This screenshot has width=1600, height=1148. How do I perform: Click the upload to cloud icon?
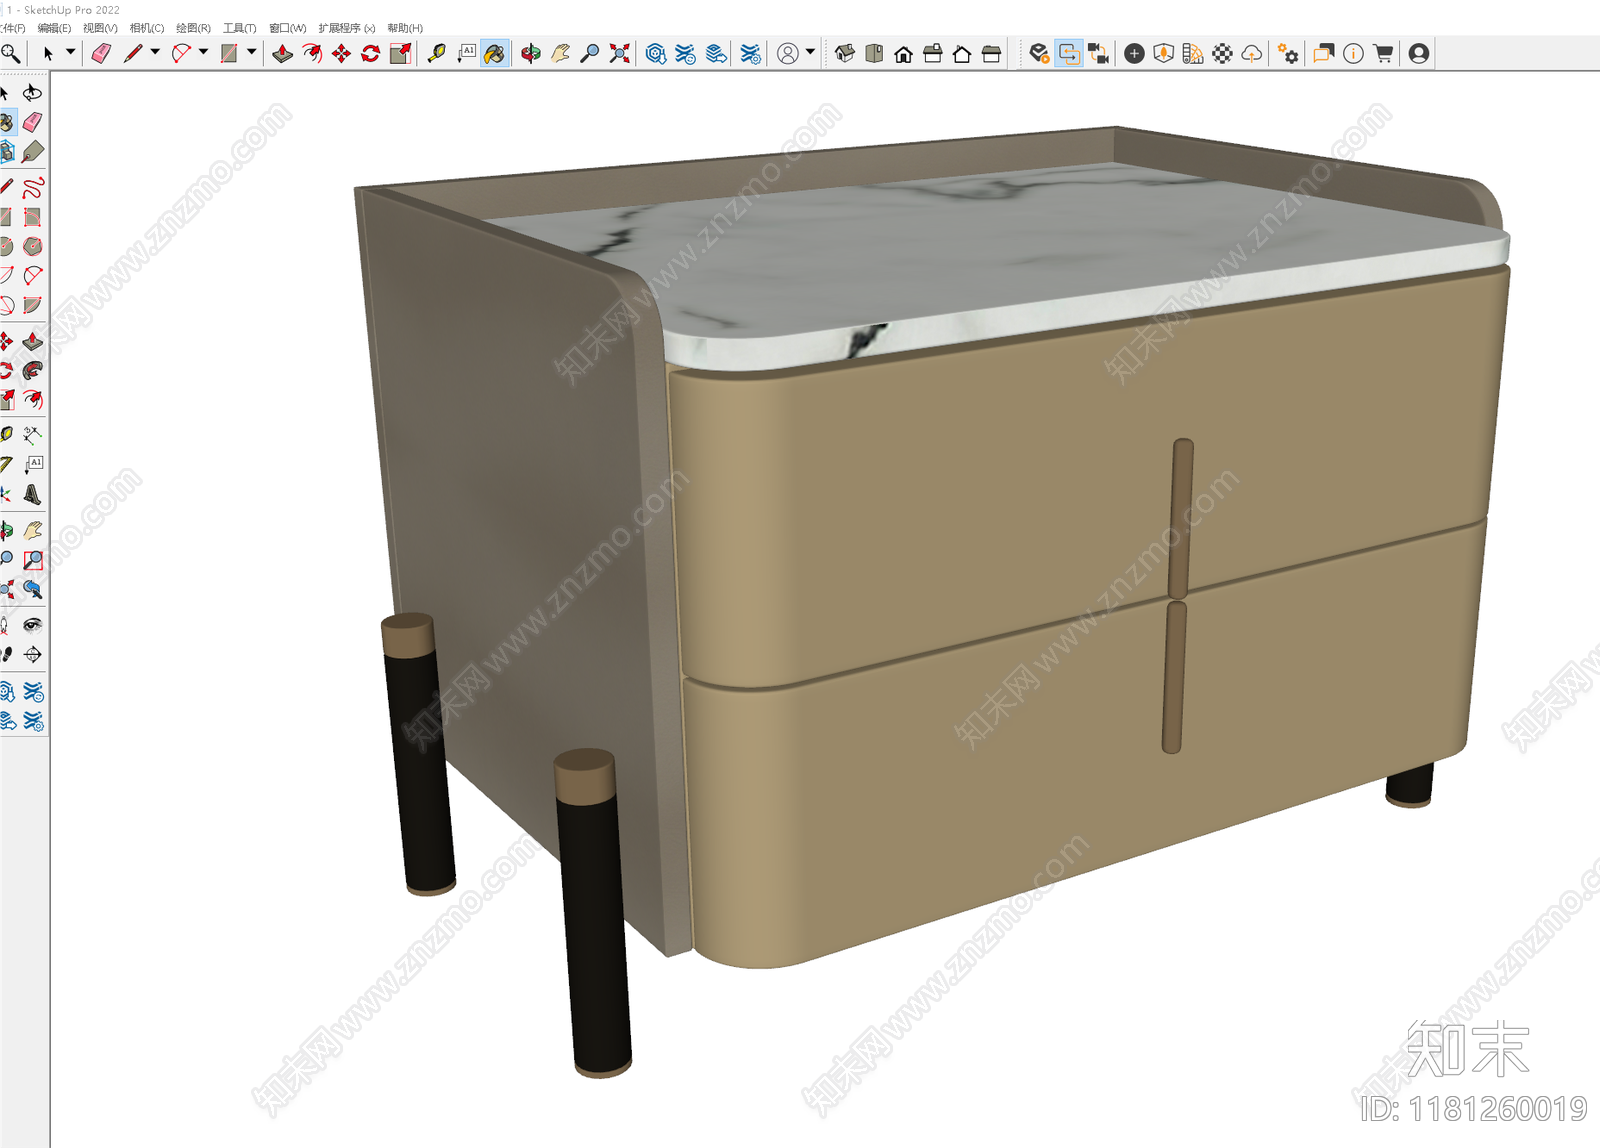click(1252, 54)
